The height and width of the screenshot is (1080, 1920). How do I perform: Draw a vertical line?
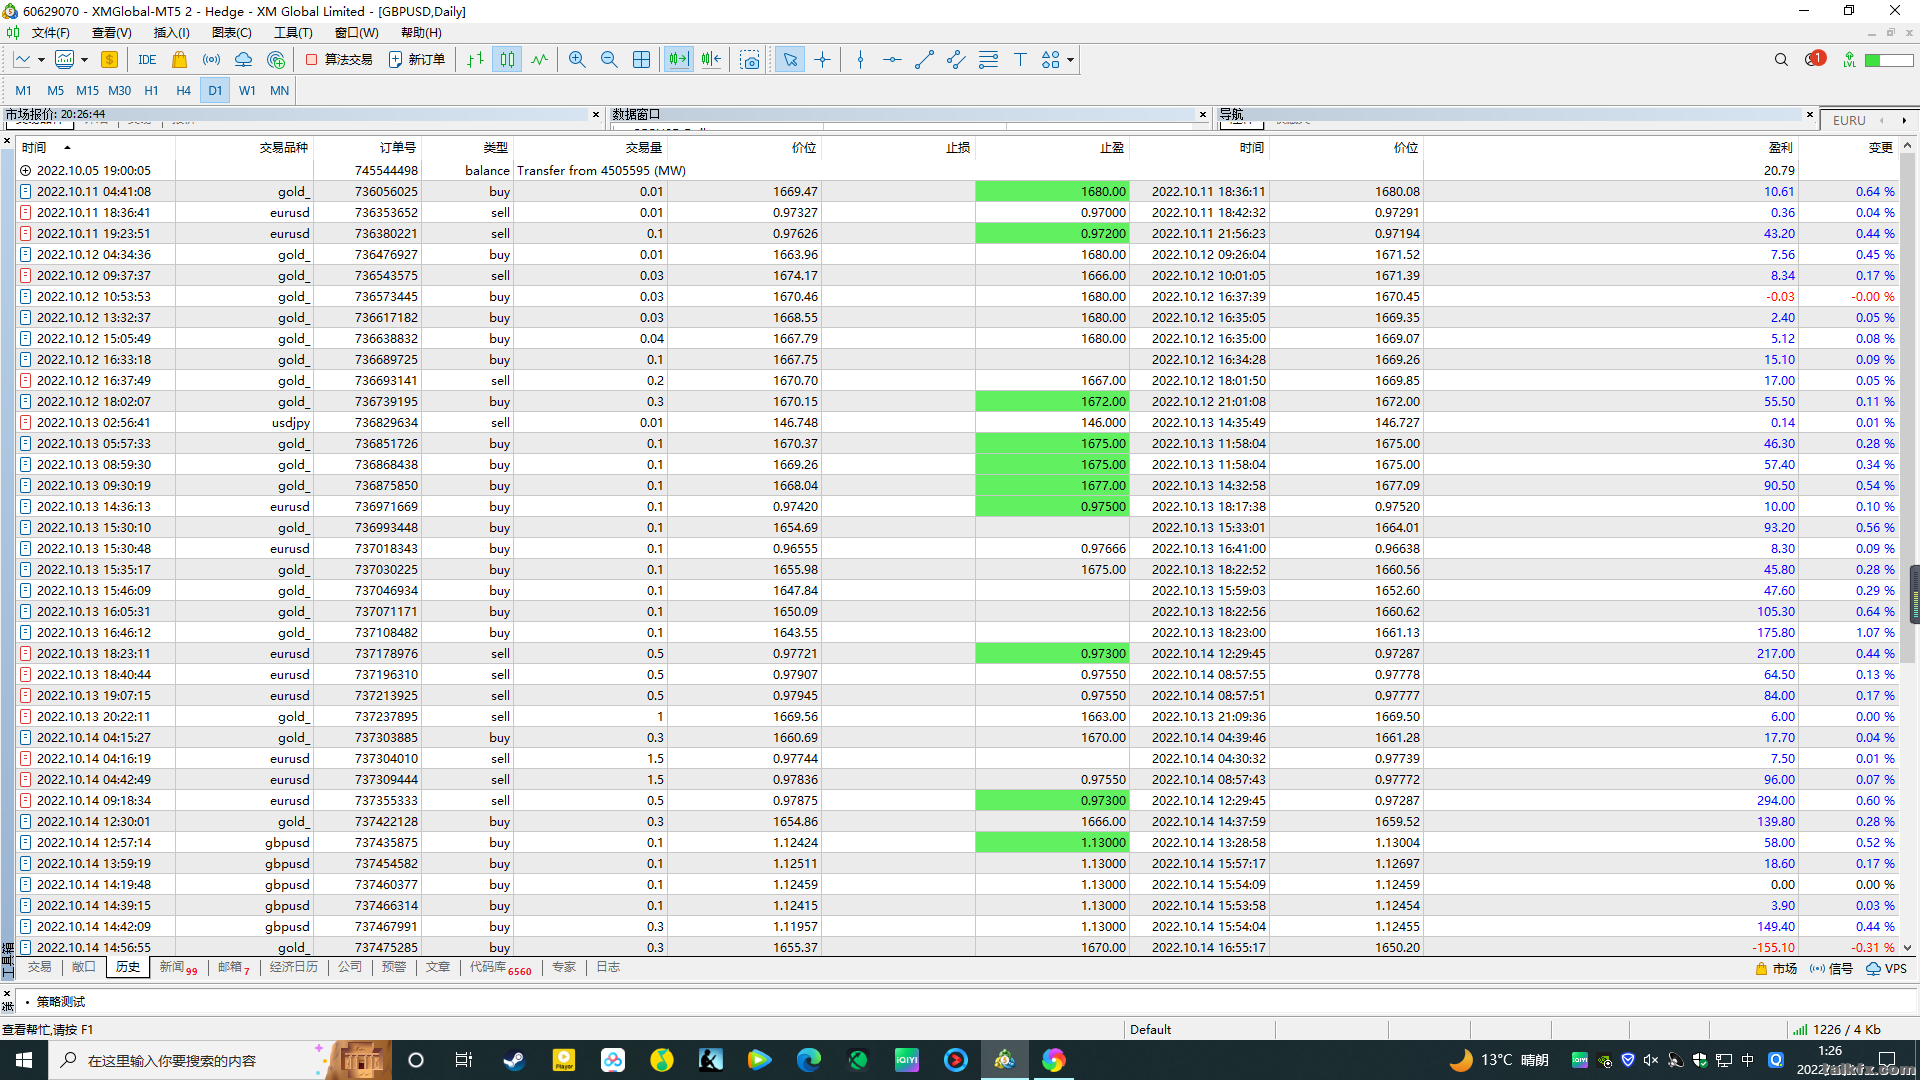click(860, 60)
